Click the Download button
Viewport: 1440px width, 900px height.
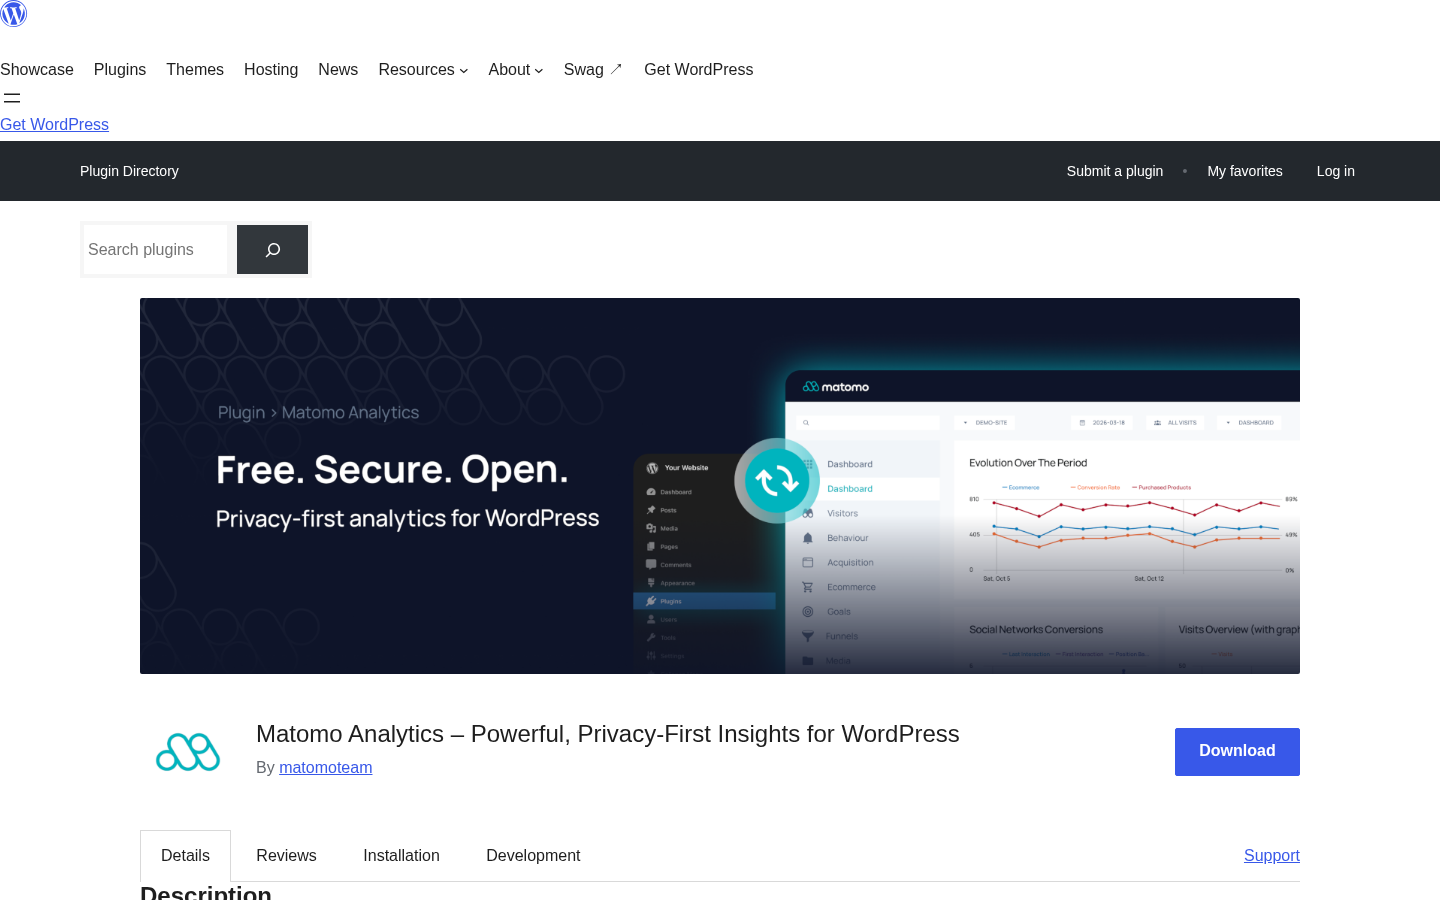click(x=1237, y=751)
